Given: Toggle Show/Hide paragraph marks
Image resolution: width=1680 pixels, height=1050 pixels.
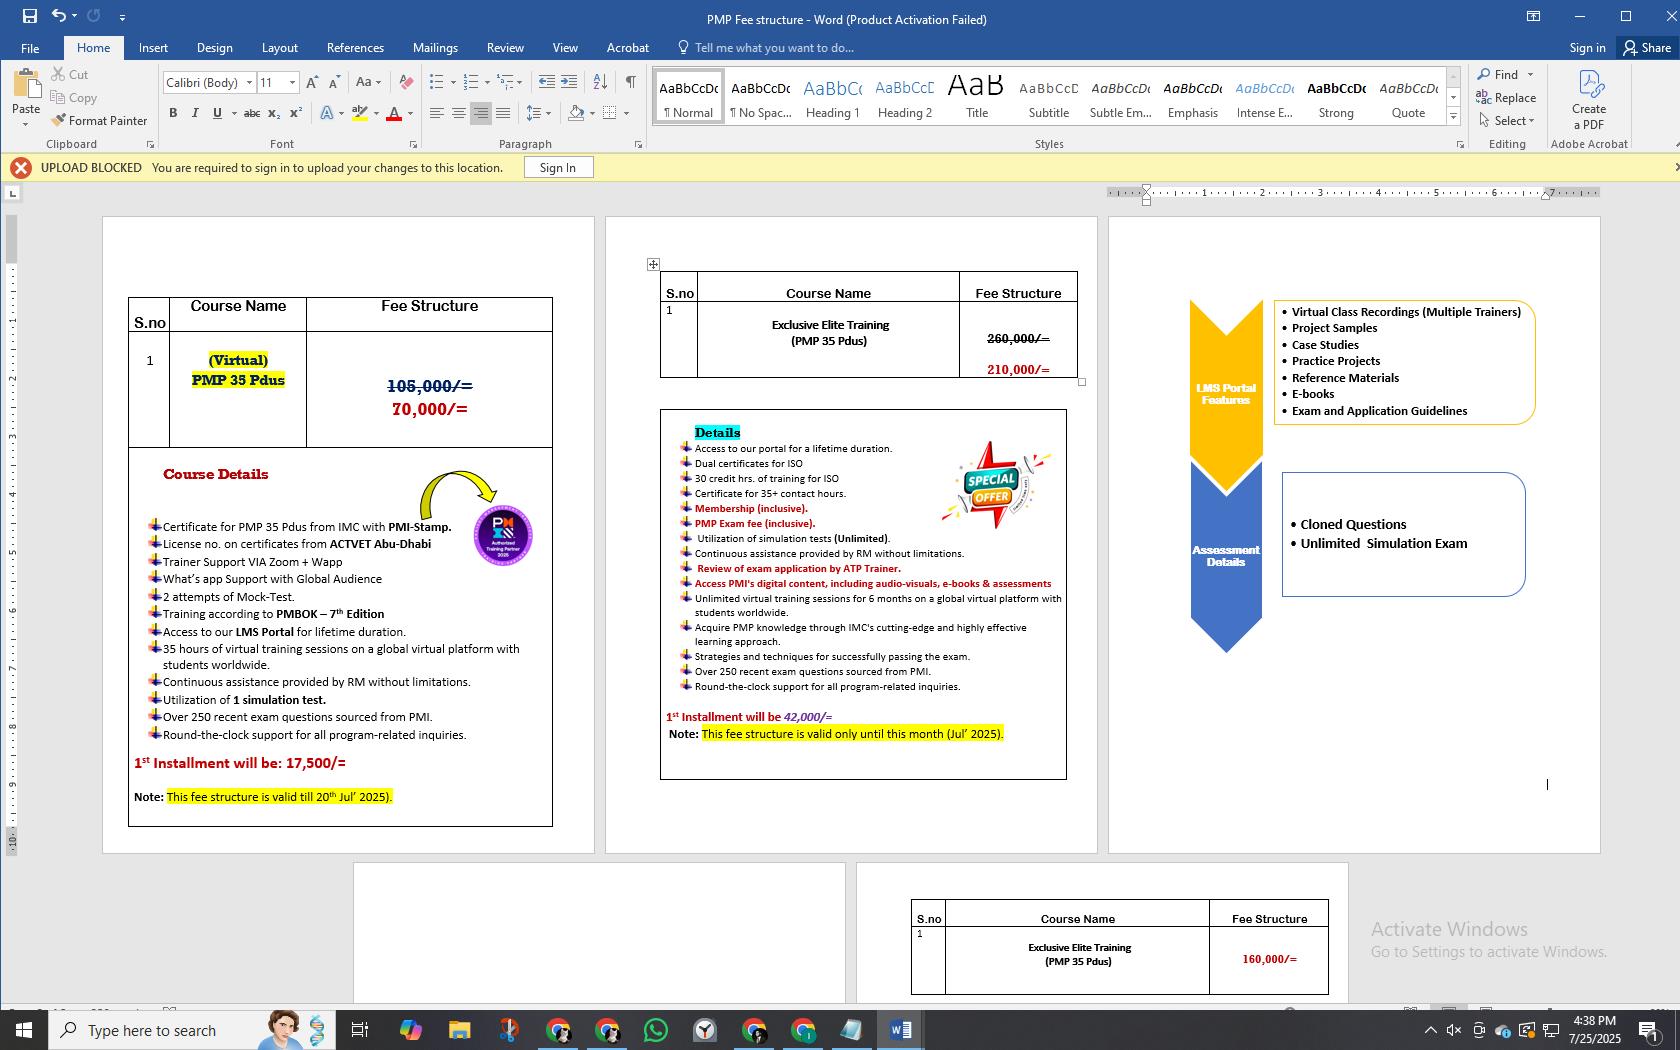Looking at the screenshot, I should 630,82.
